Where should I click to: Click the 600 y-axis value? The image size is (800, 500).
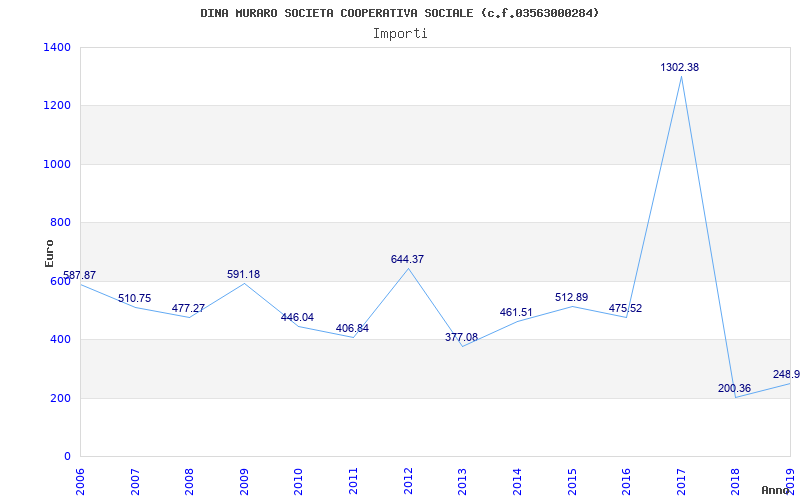coord(60,281)
